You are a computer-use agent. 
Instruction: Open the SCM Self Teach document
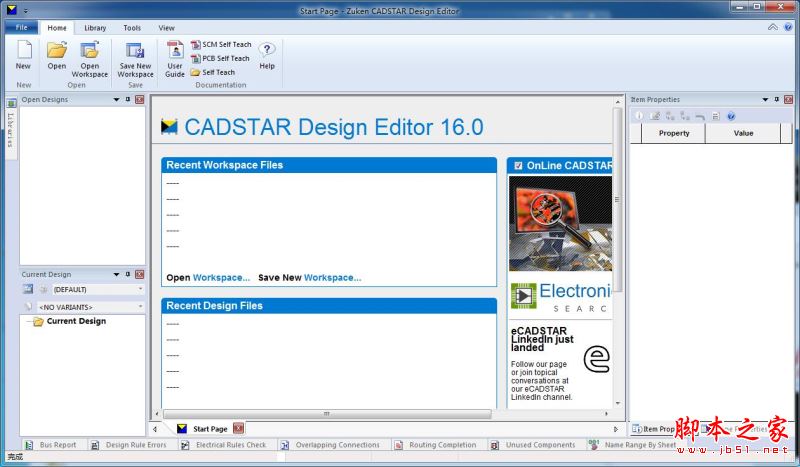click(x=221, y=45)
